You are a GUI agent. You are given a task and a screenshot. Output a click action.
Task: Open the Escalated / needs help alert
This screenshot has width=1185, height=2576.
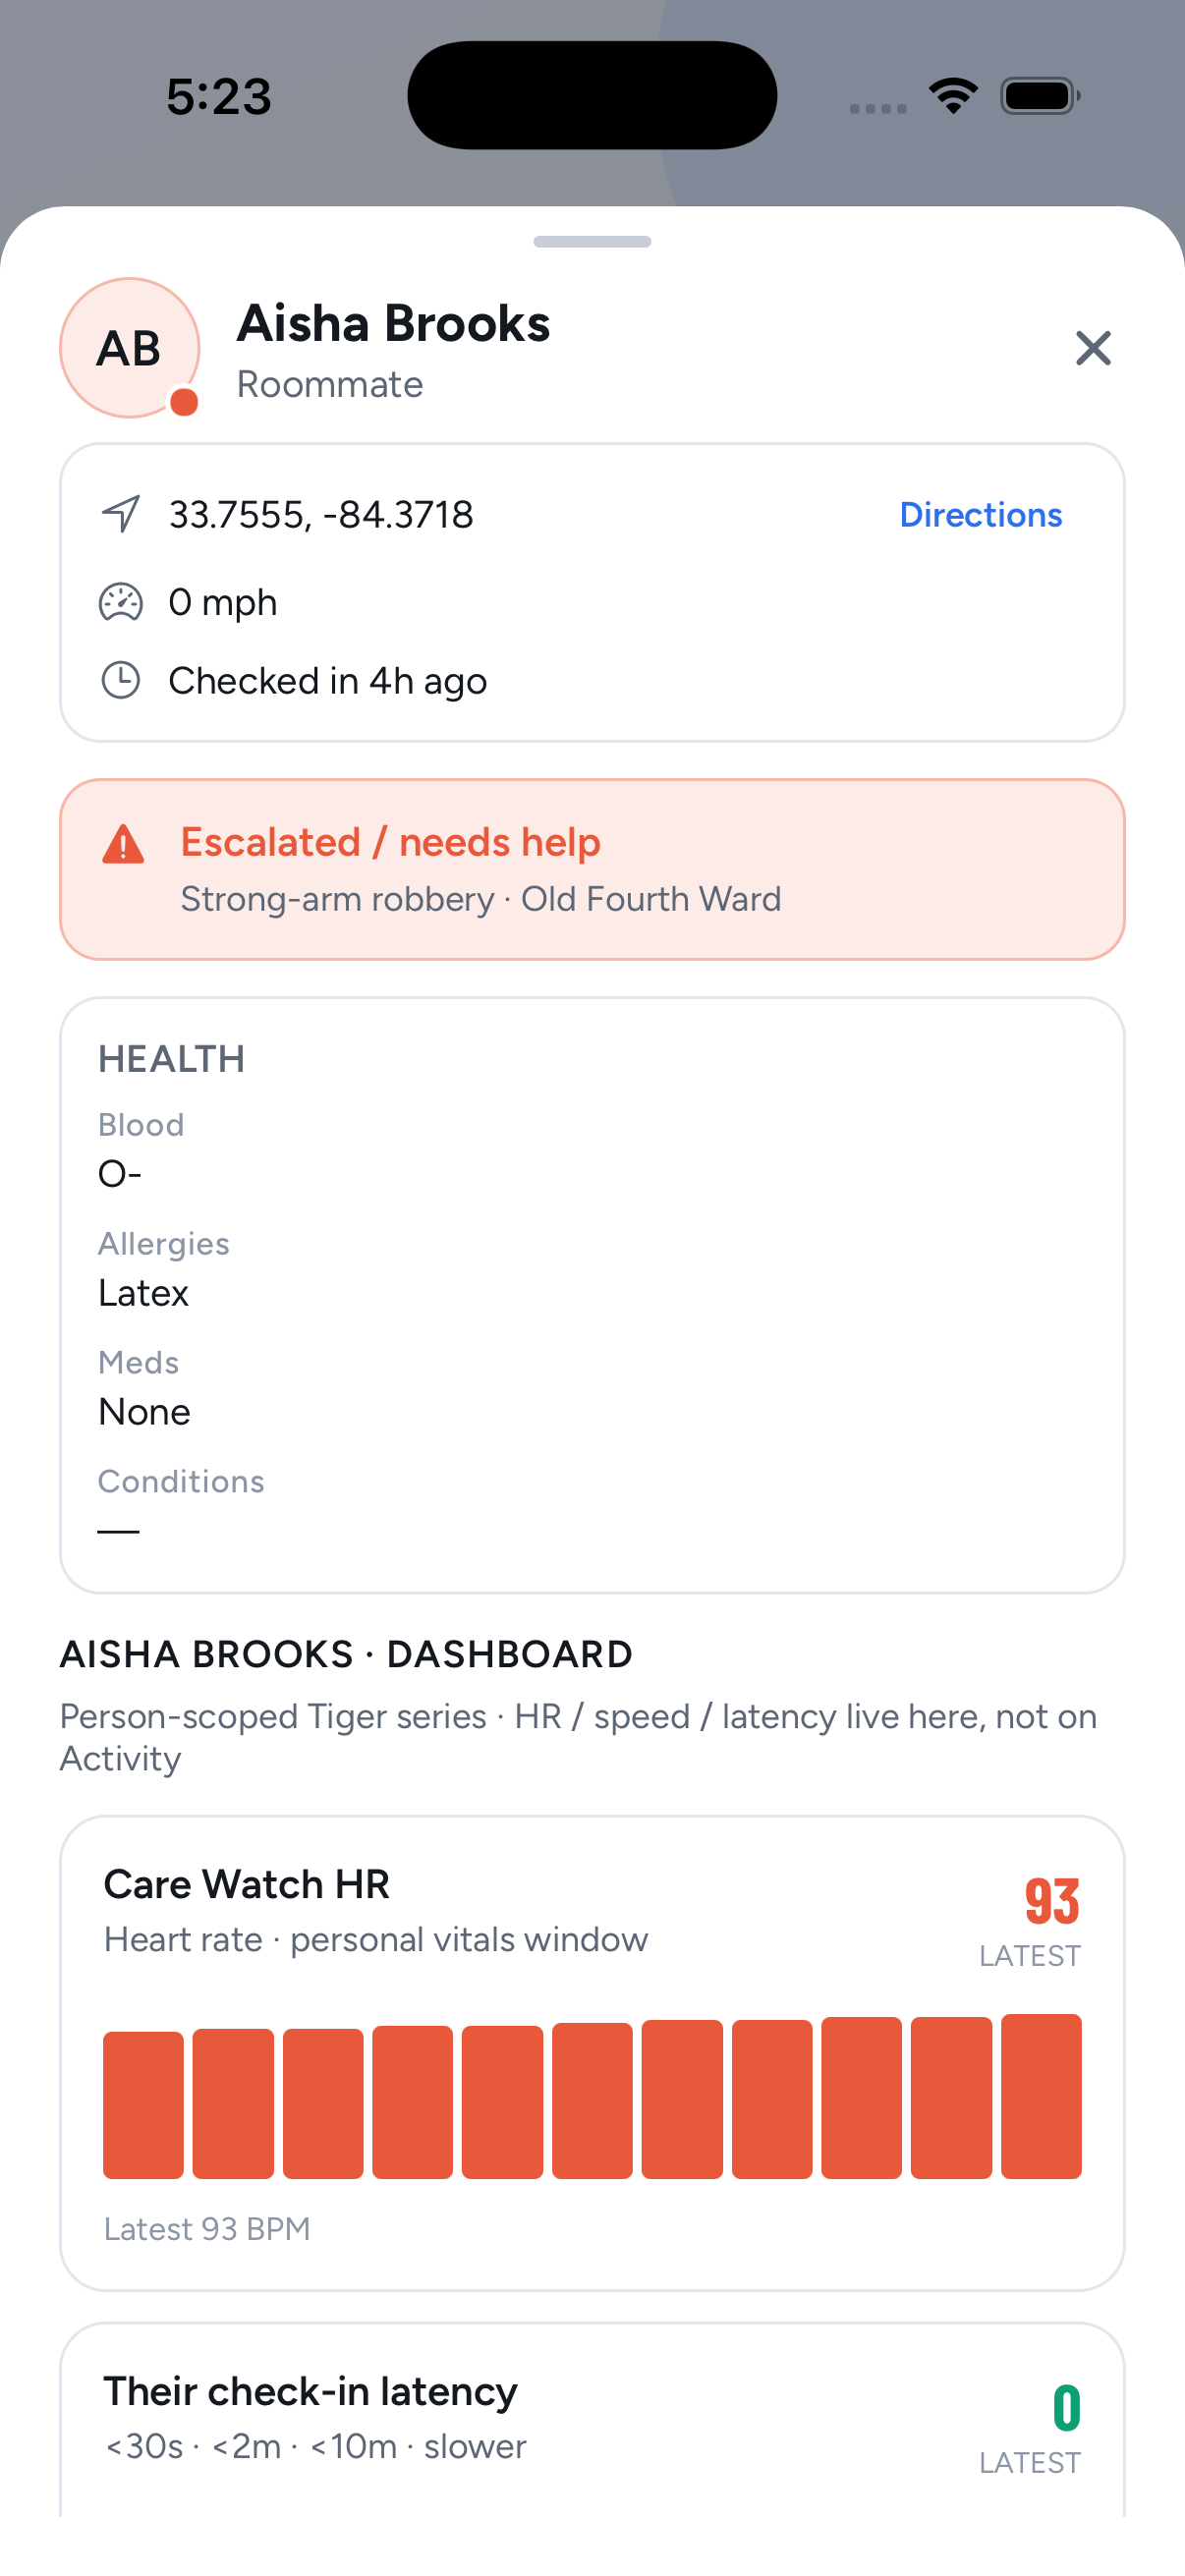pos(592,869)
